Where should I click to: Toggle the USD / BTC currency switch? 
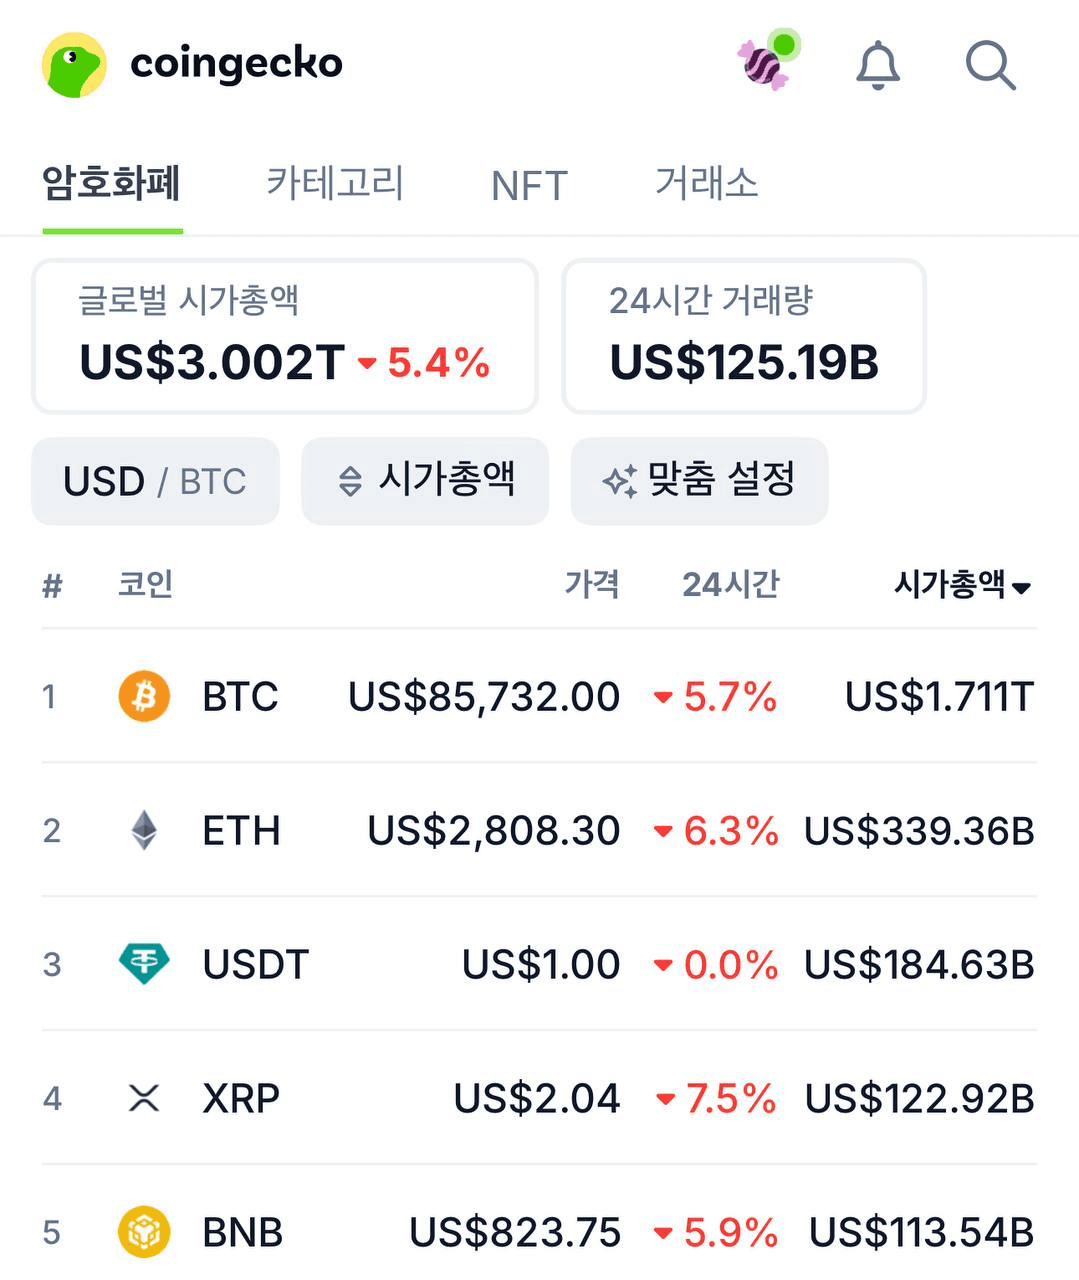(x=155, y=481)
